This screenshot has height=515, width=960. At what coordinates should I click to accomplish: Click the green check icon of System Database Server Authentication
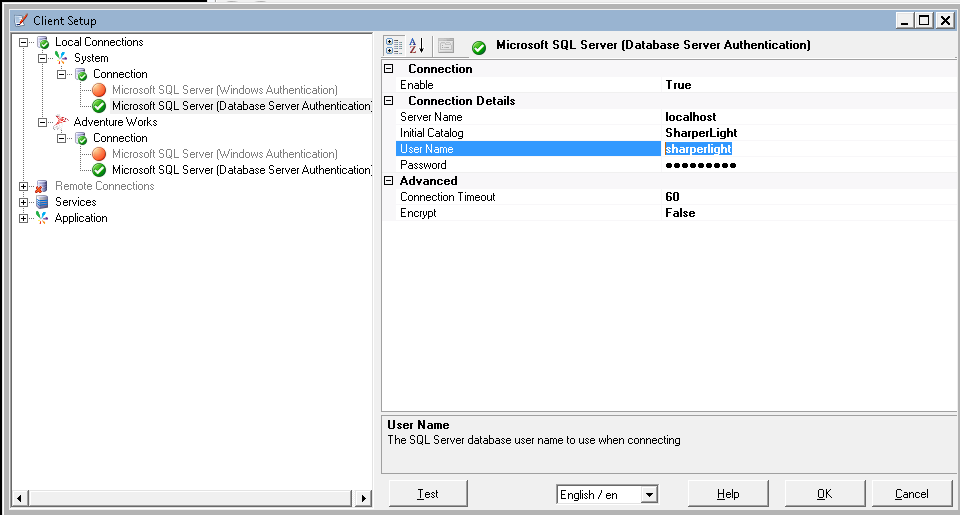click(99, 106)
